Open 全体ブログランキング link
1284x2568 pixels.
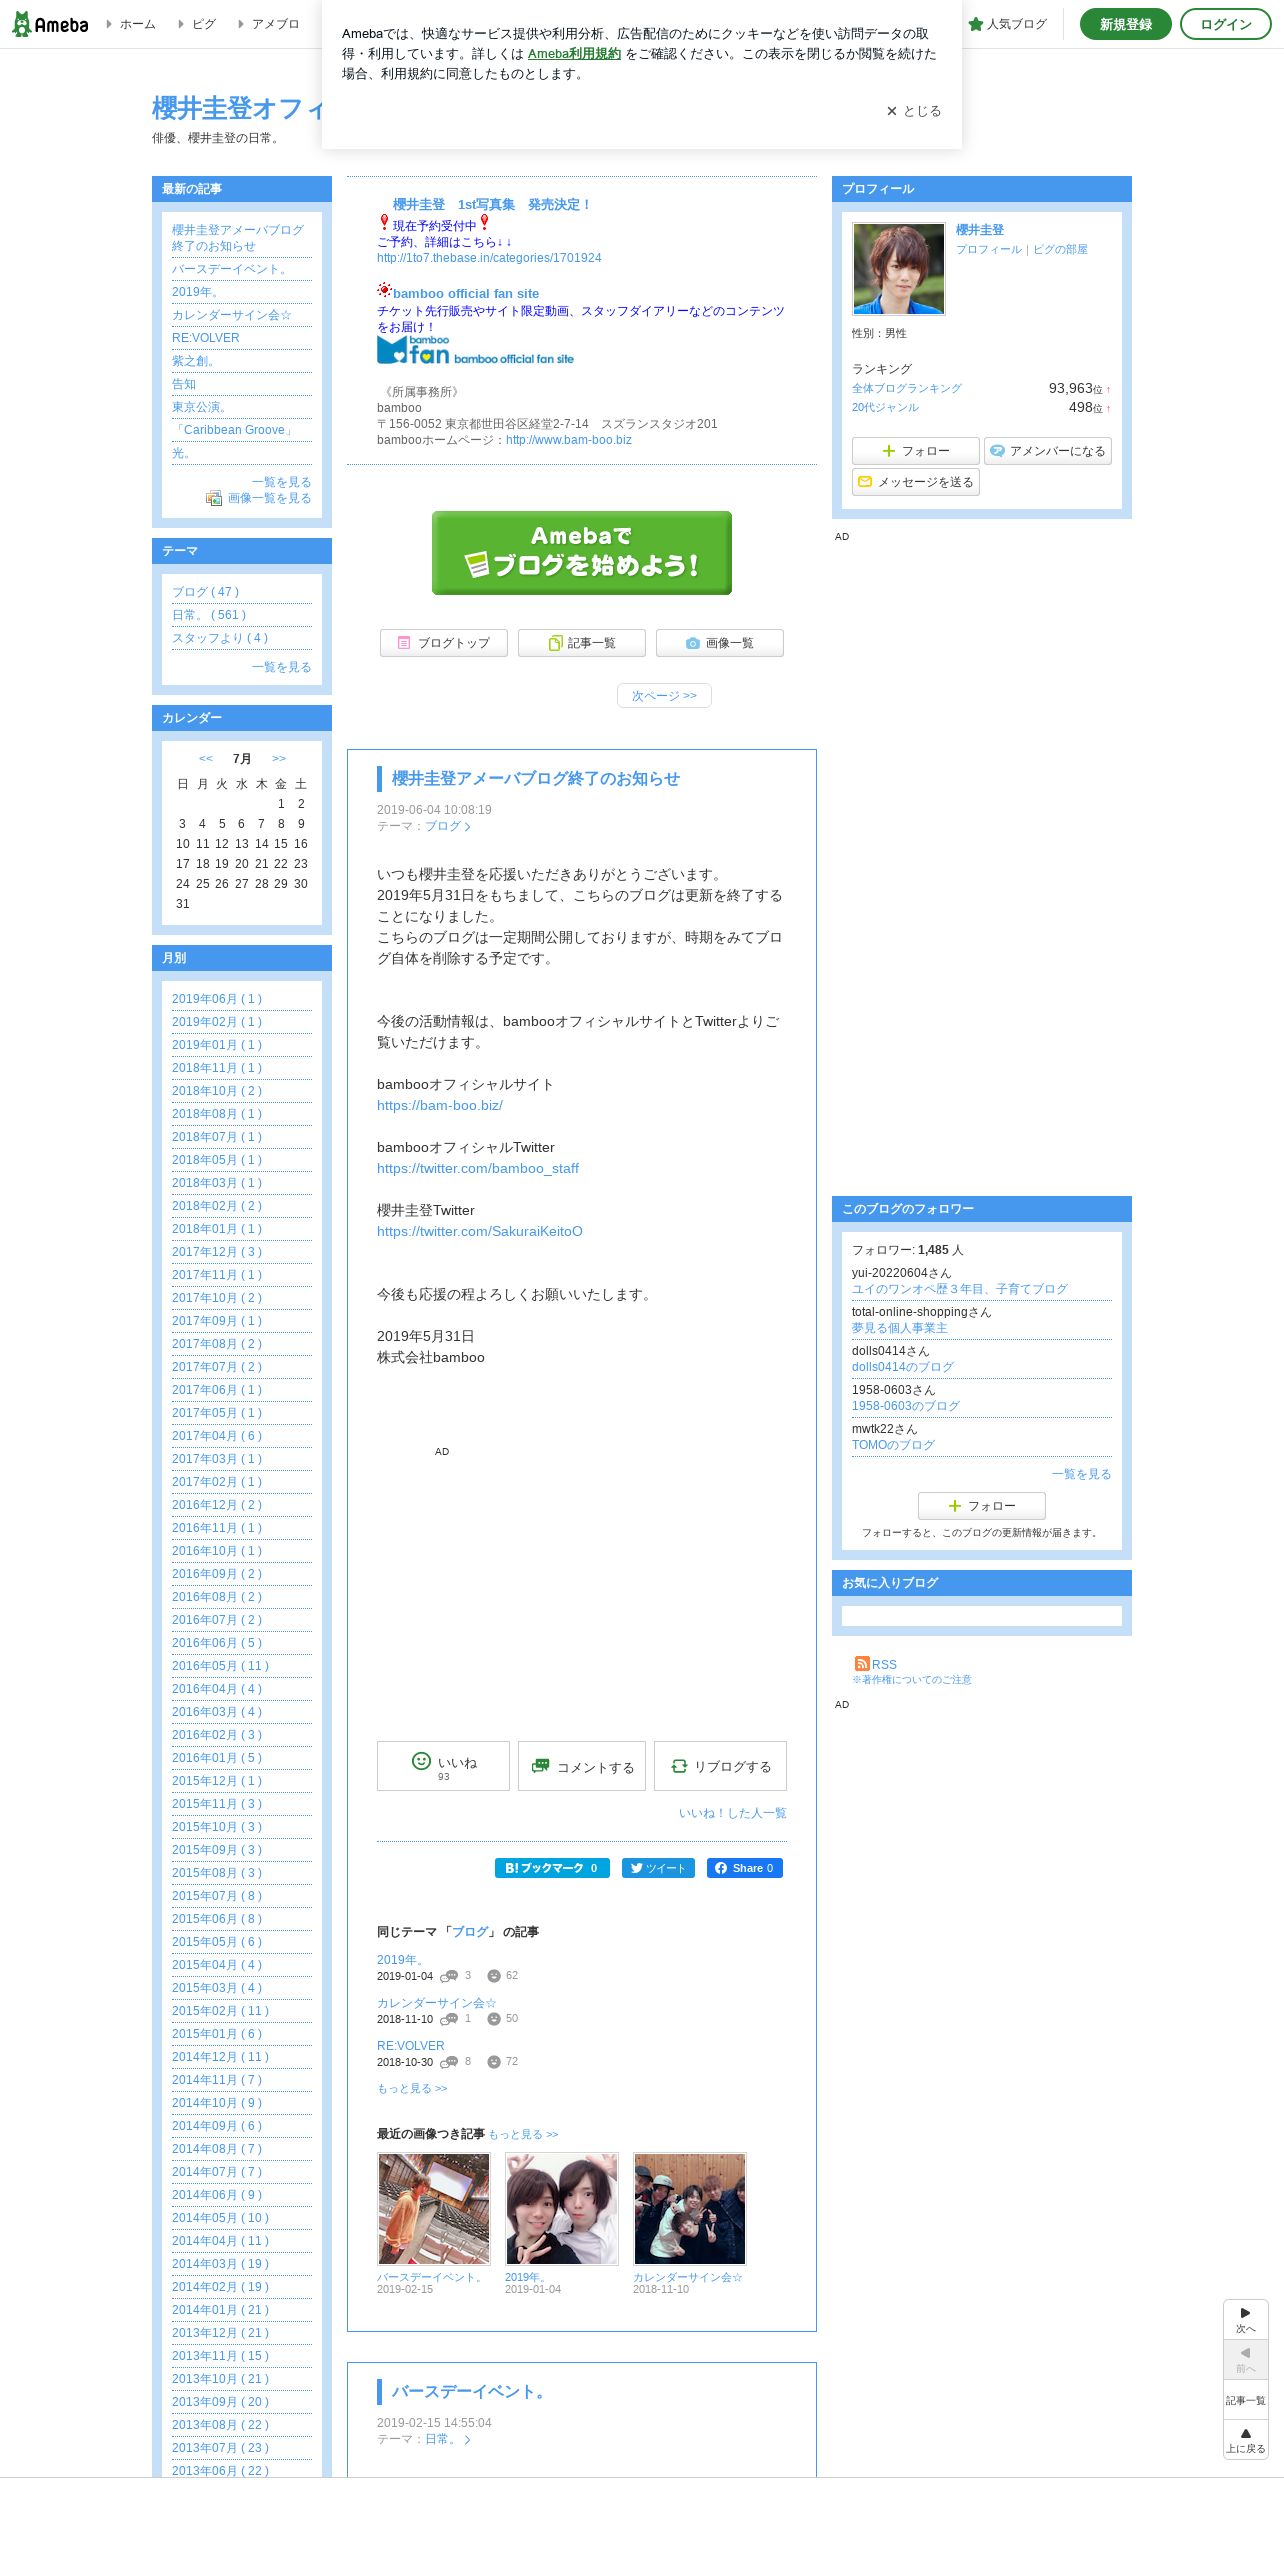point(907,388)
